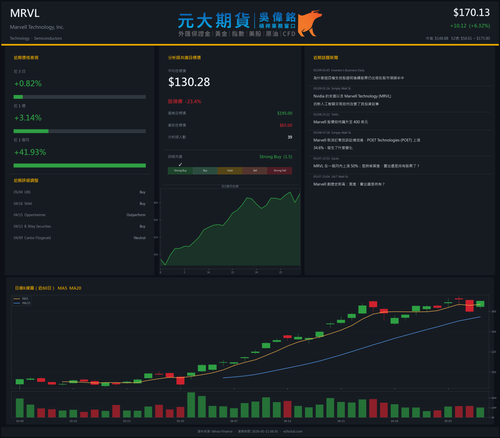The width and height of the screenshot is (500, 438).
Task: Click the low target value $85.00
Action: 286,125
